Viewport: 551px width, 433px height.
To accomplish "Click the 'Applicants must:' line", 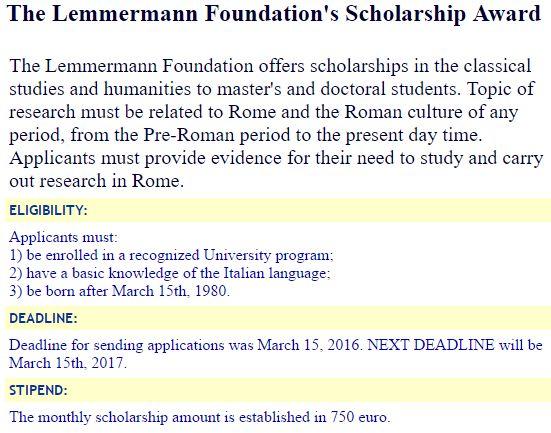I will pyautogui.click(x=64, y=237).
